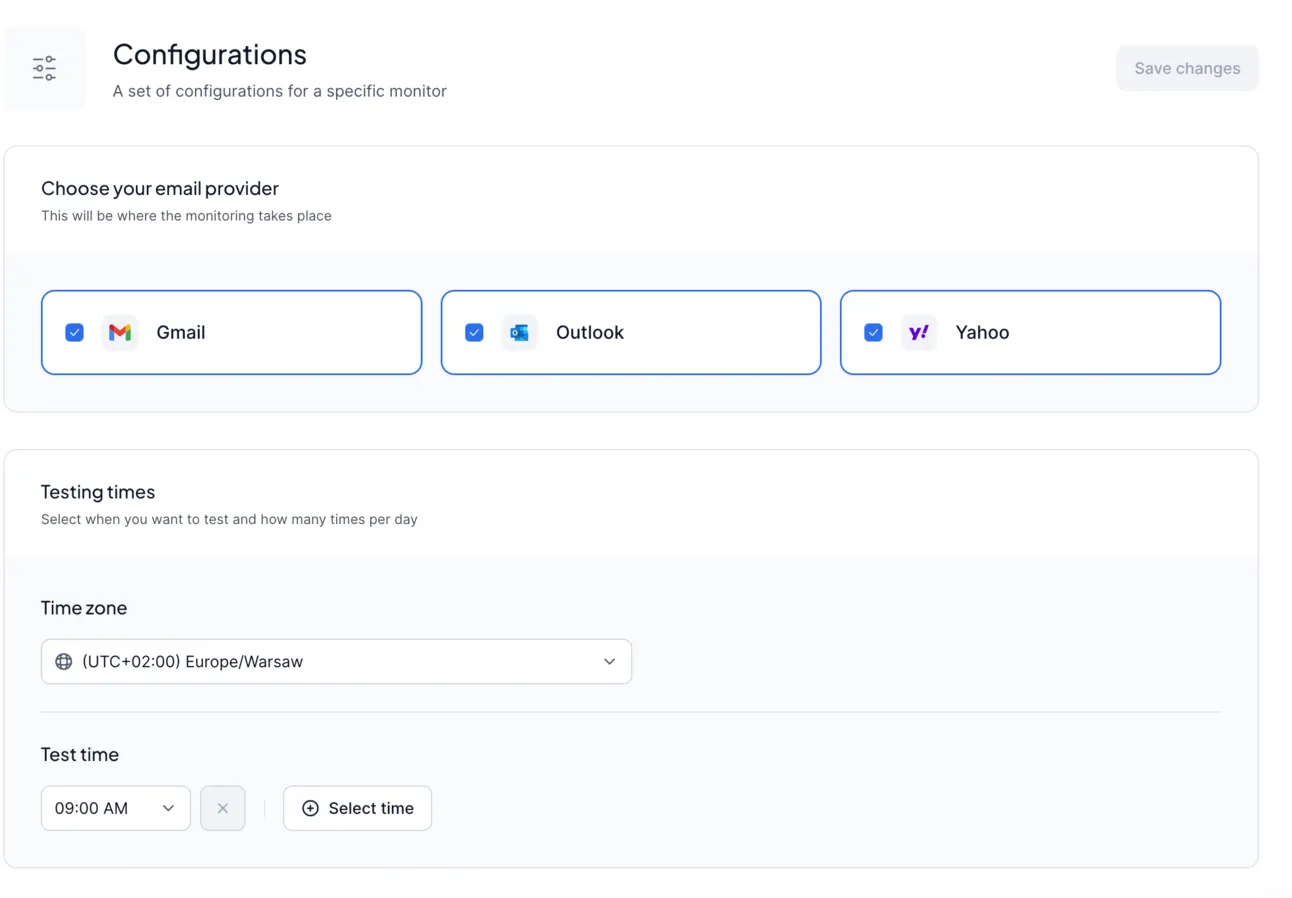Click the 'Test time' label
The width and height of the screenshot is (1292, 898).
pos(80,755)
